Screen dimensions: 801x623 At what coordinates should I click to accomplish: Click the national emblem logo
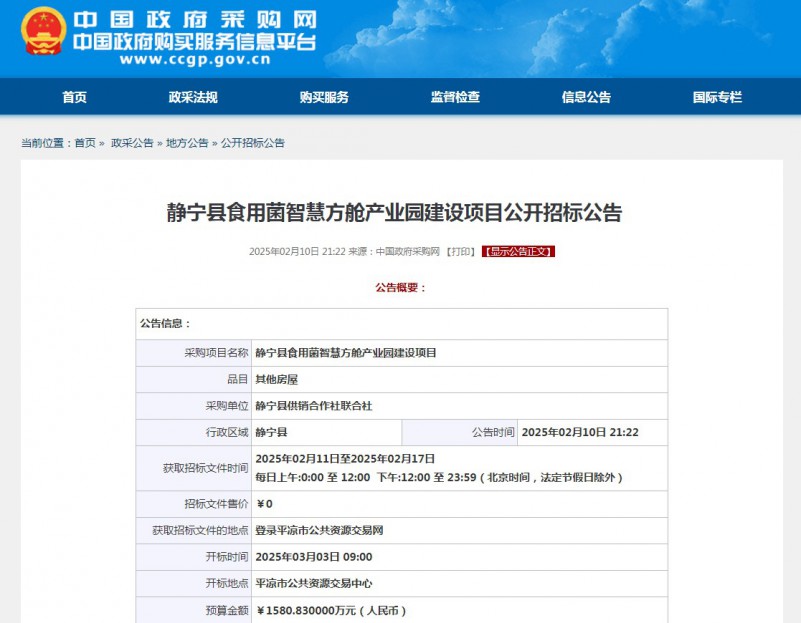pos(43,31)
